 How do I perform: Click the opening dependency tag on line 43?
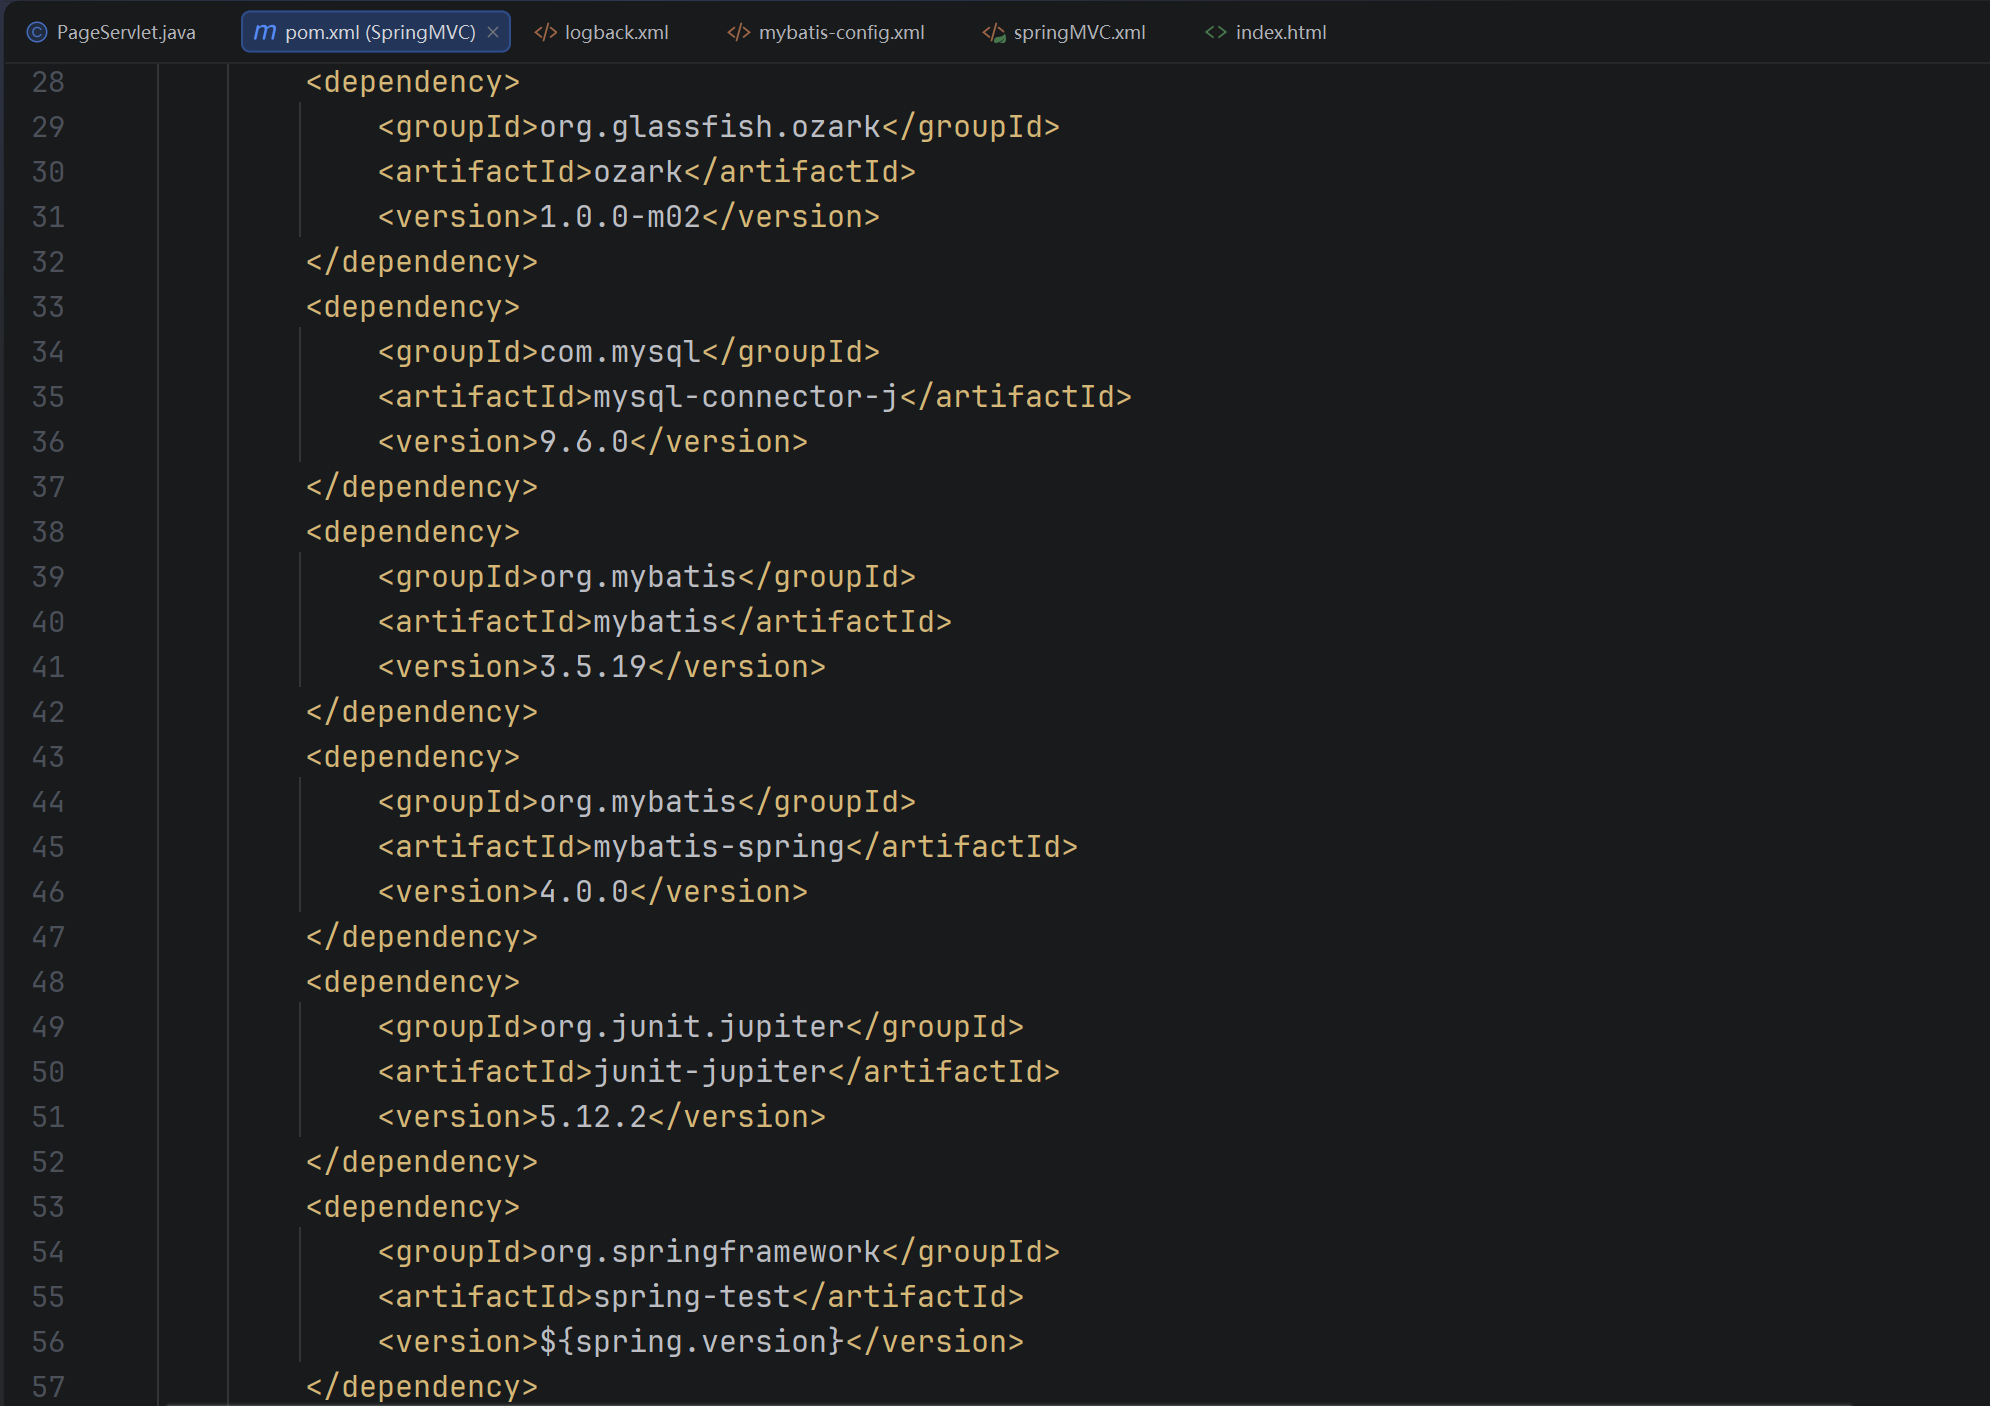click(413, 757)
